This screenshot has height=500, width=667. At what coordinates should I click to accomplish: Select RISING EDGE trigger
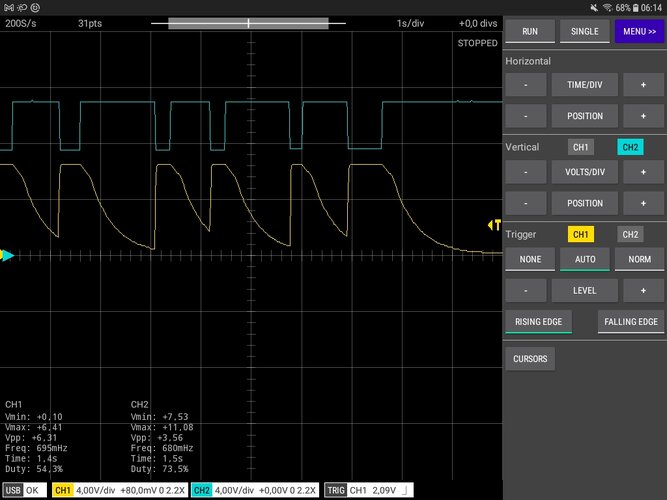click(538, 322)
